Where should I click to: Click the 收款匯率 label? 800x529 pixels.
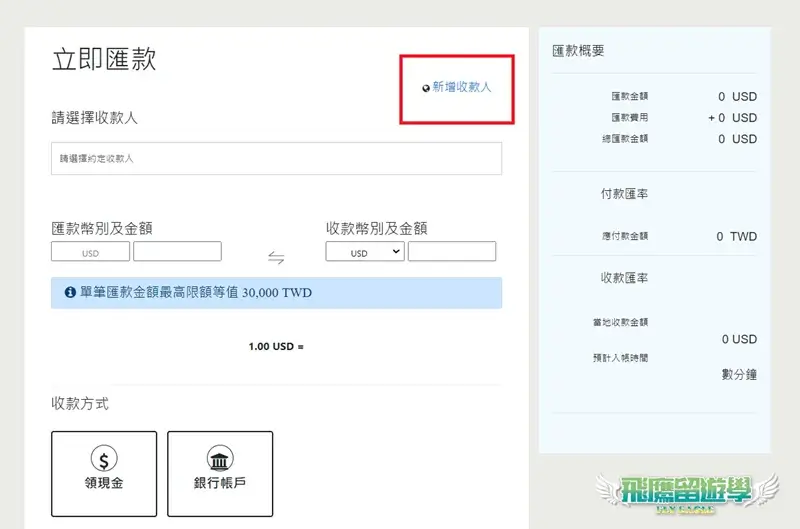click(624, 278)
